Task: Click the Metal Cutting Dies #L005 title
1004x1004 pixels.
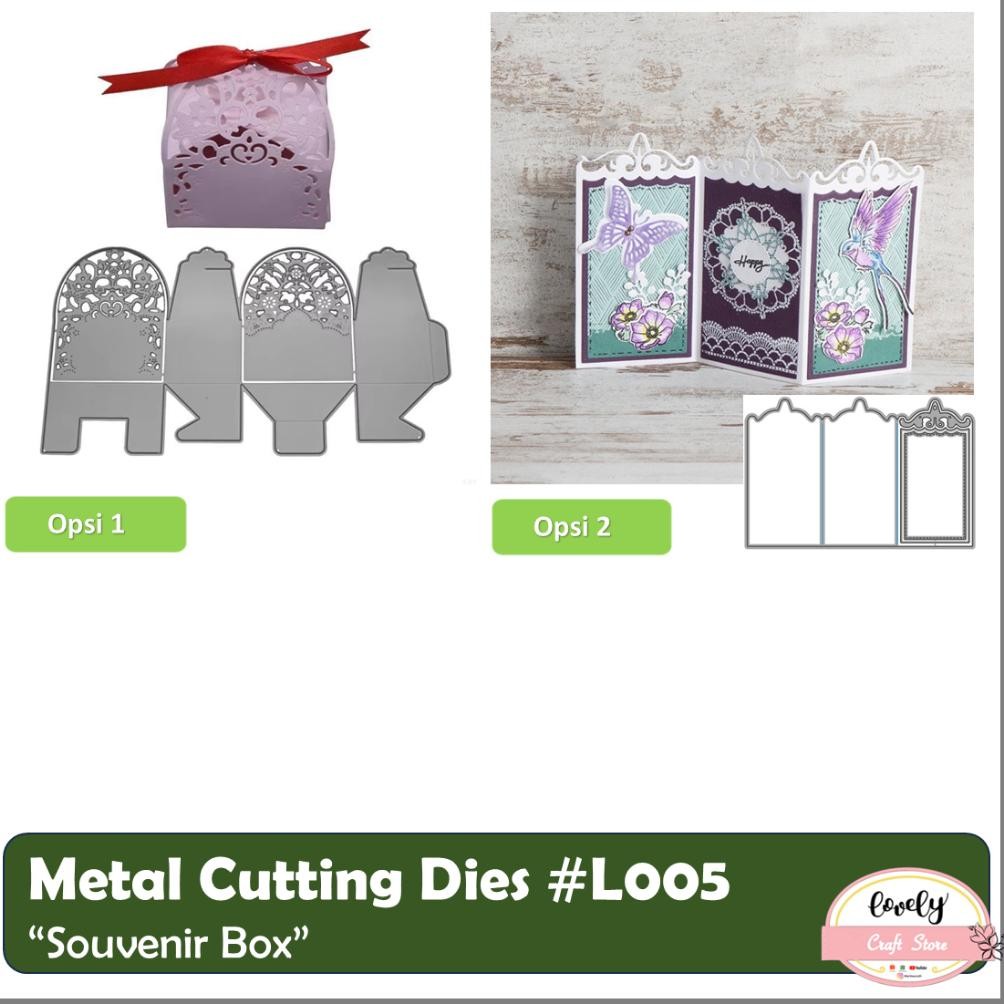Action: tap(379, 881)
